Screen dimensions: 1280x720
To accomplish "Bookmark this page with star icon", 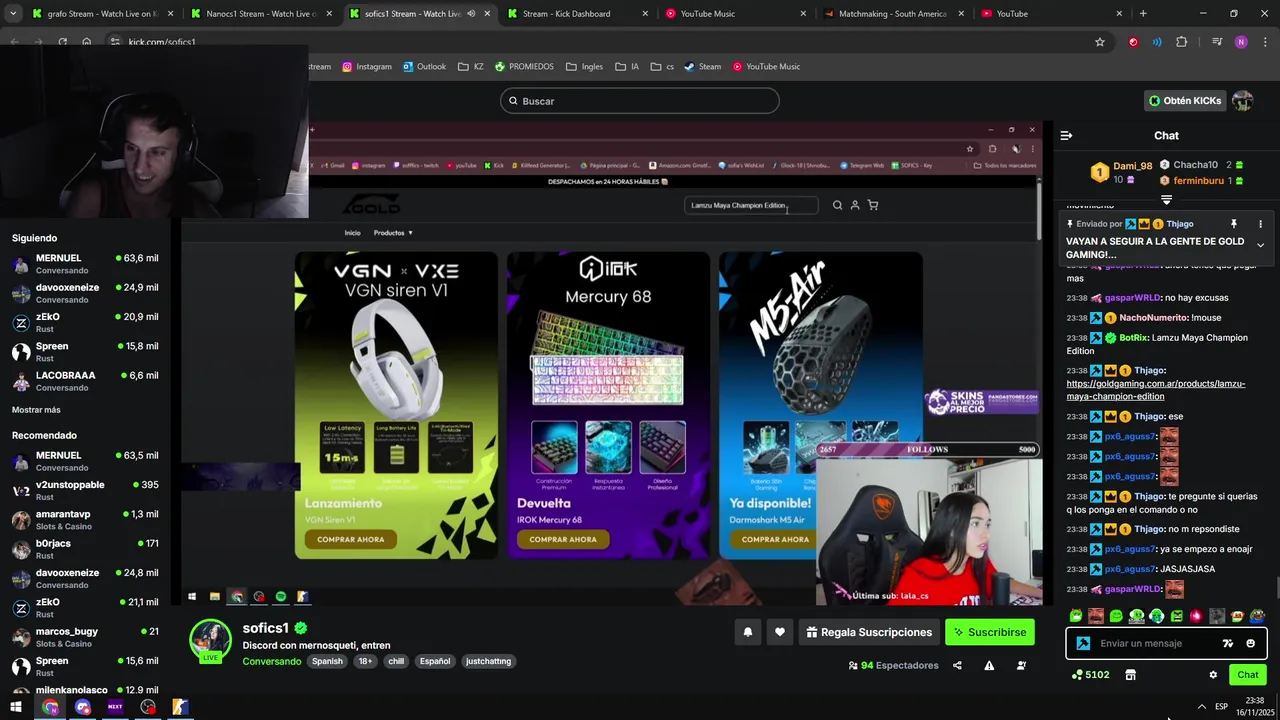I will [1100, 42].
